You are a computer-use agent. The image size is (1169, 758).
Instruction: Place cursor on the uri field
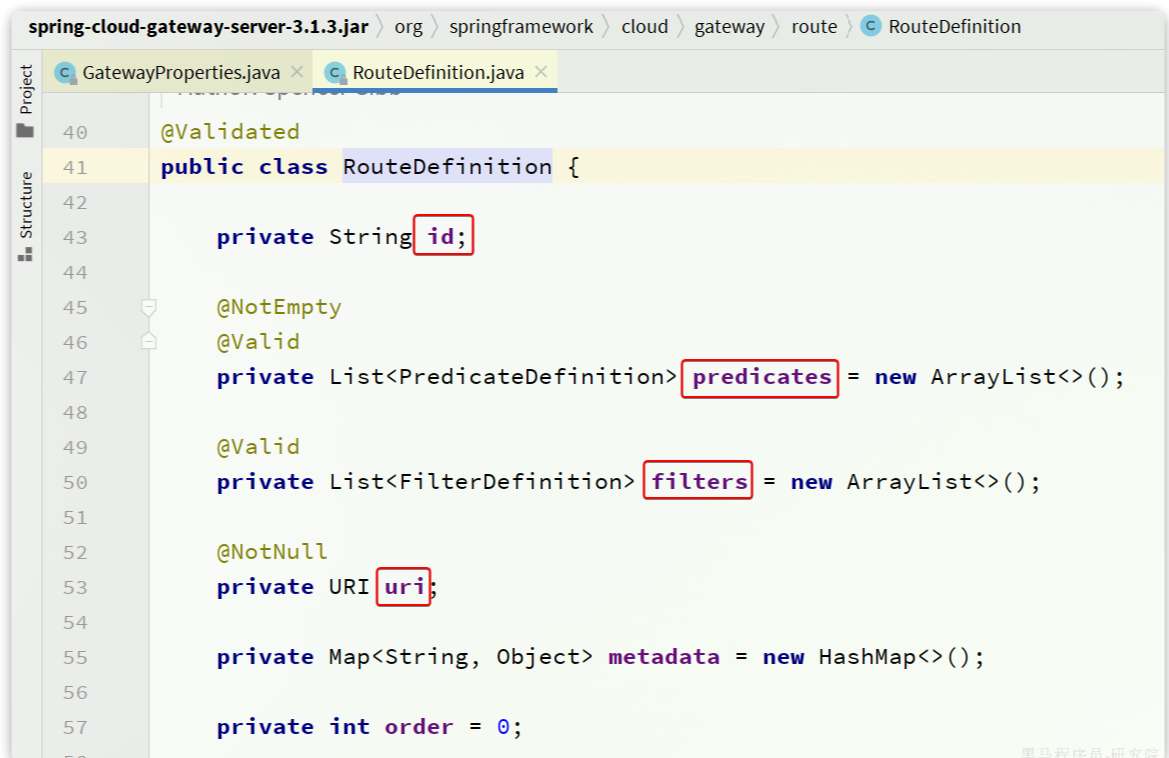pyautogui.click(x=404, y=587)
